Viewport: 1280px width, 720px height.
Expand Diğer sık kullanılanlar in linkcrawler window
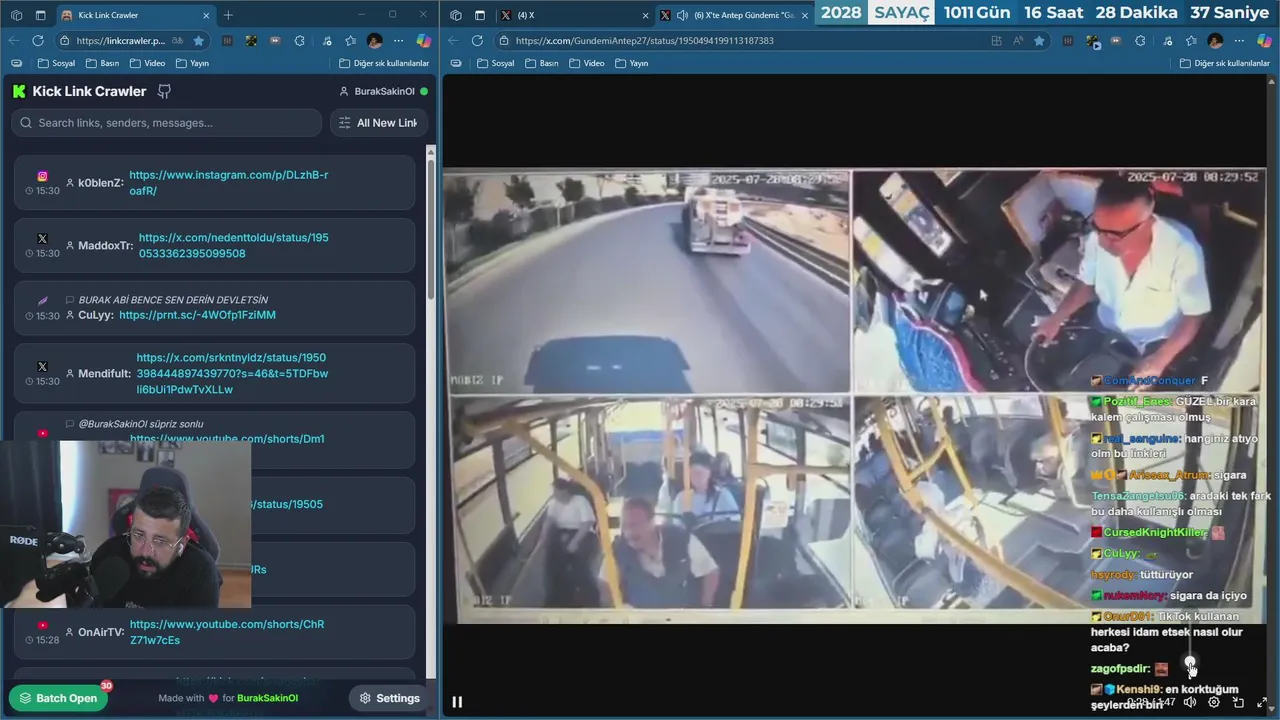[x=384, y=63]
